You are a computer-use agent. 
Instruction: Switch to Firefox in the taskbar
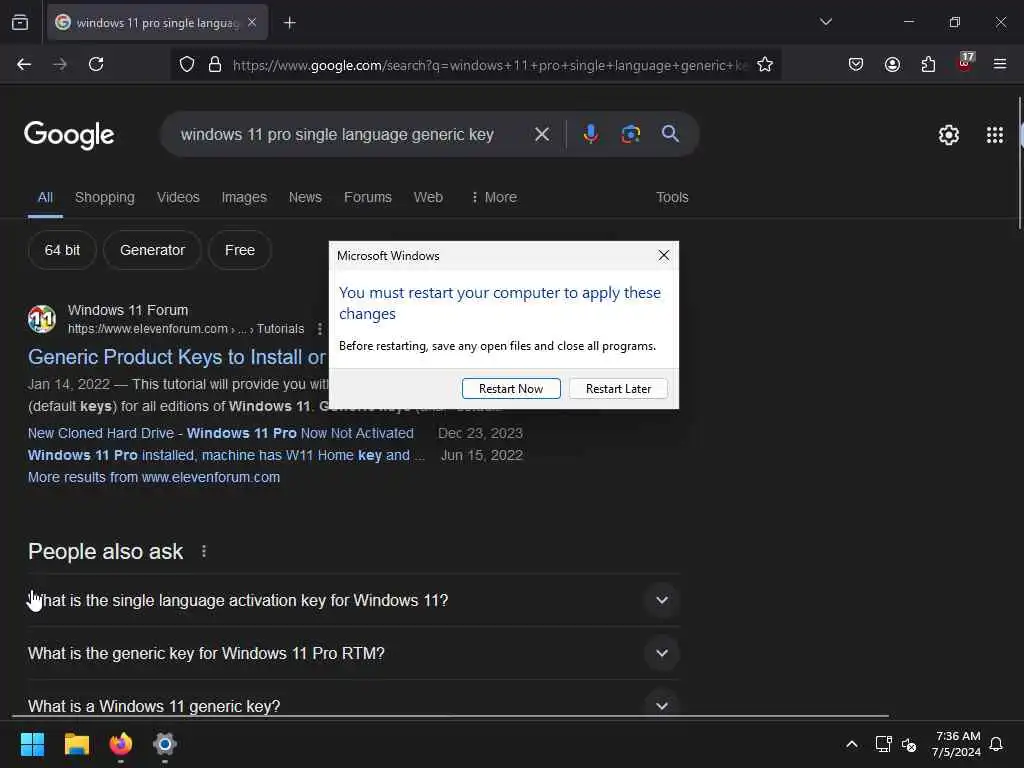[x=121, y=744]
